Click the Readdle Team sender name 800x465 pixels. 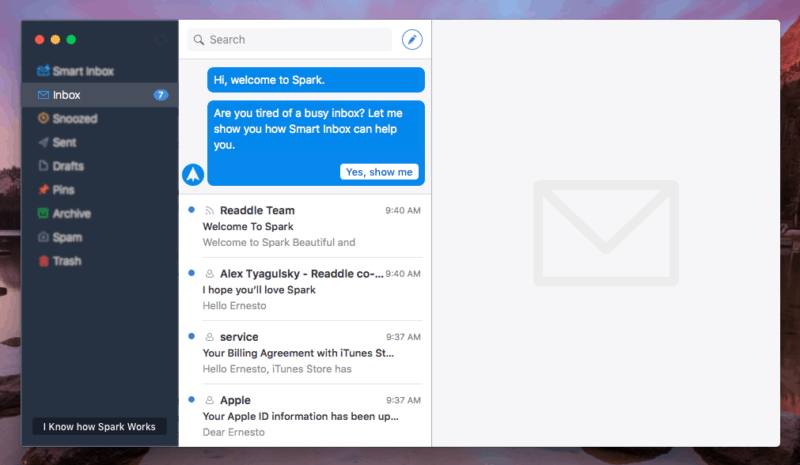tap(257, 210)
